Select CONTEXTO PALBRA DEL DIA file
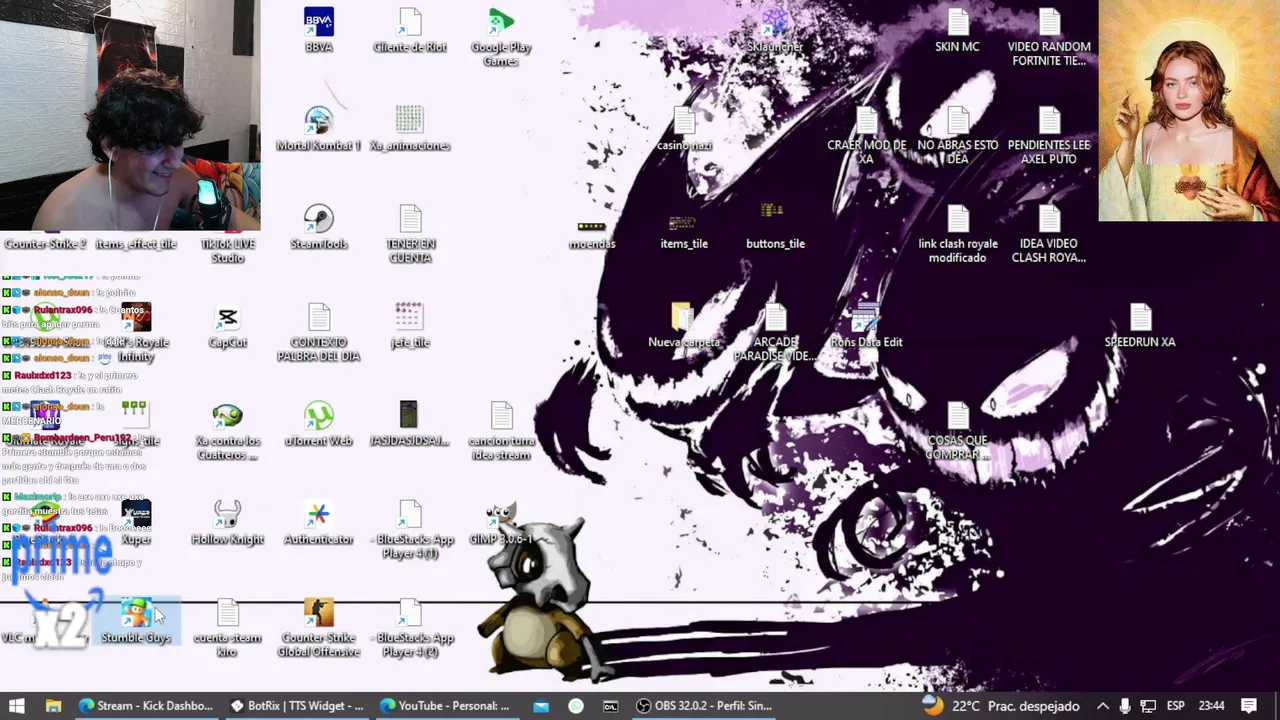 point(318,333)
